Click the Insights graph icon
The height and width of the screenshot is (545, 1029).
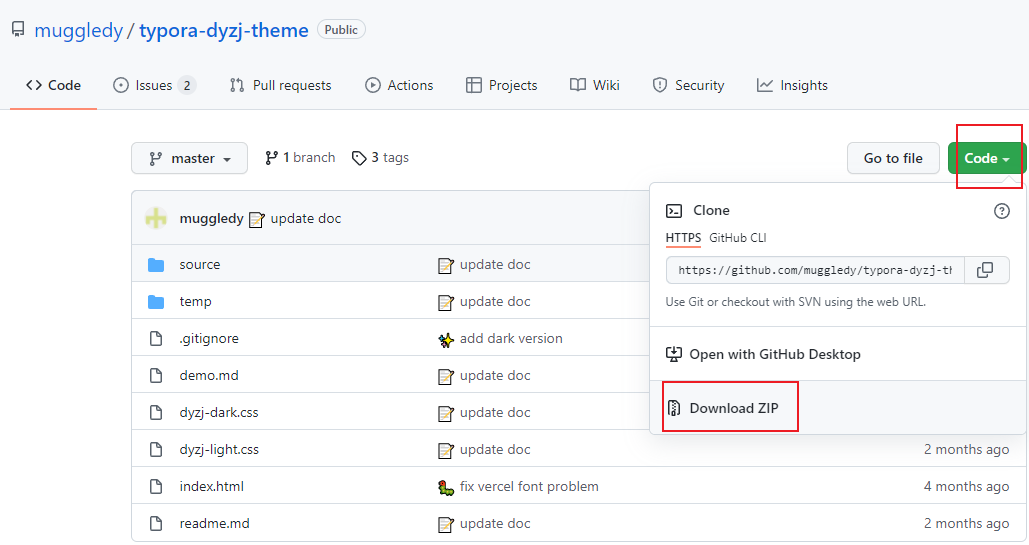coord(765,85)
